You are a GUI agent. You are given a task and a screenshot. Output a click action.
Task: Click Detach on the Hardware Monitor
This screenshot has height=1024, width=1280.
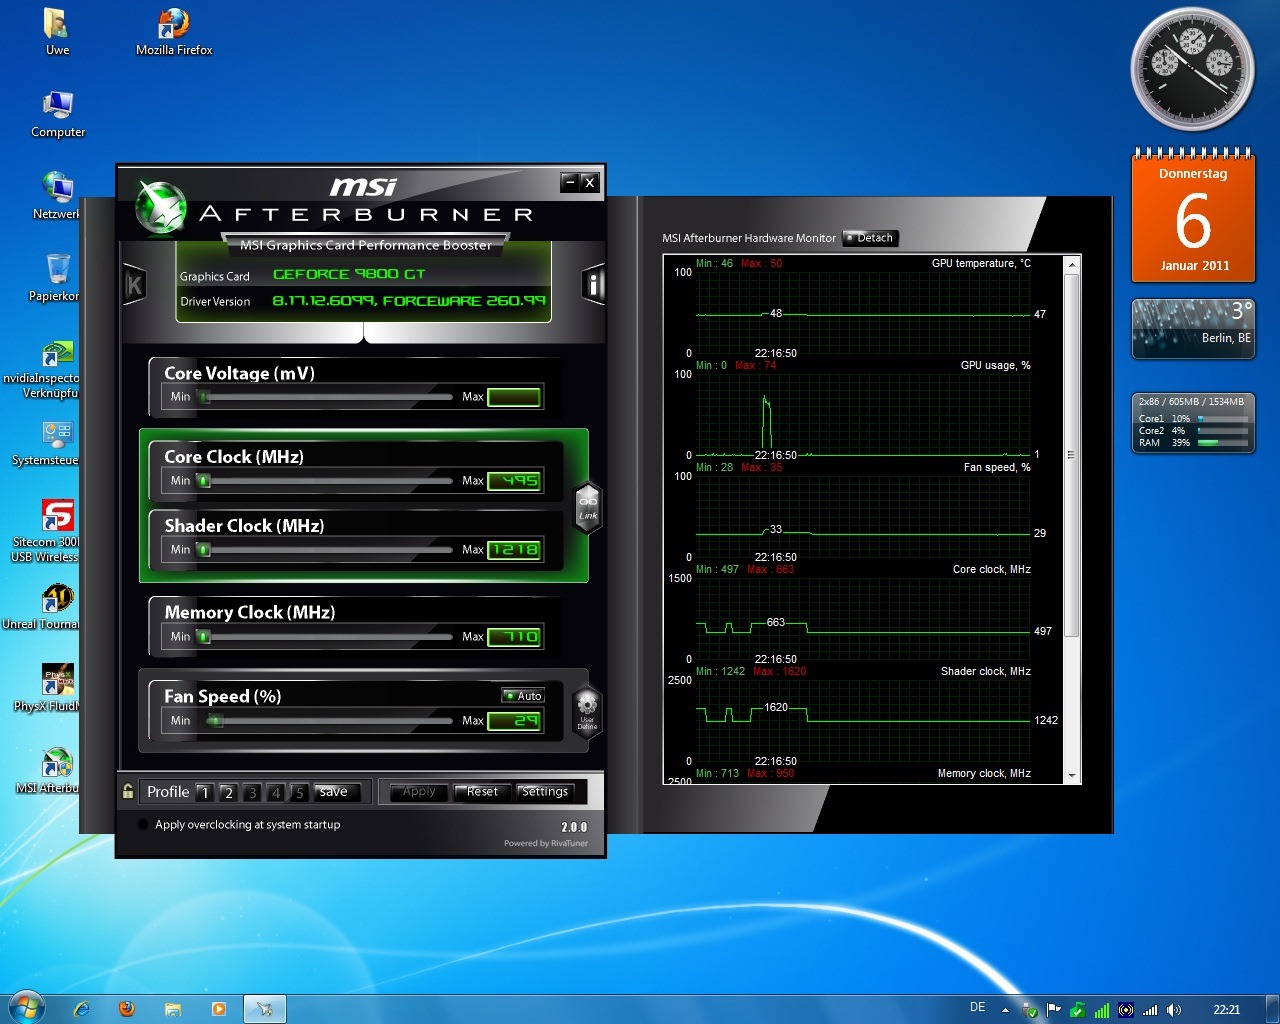point(871,238)
